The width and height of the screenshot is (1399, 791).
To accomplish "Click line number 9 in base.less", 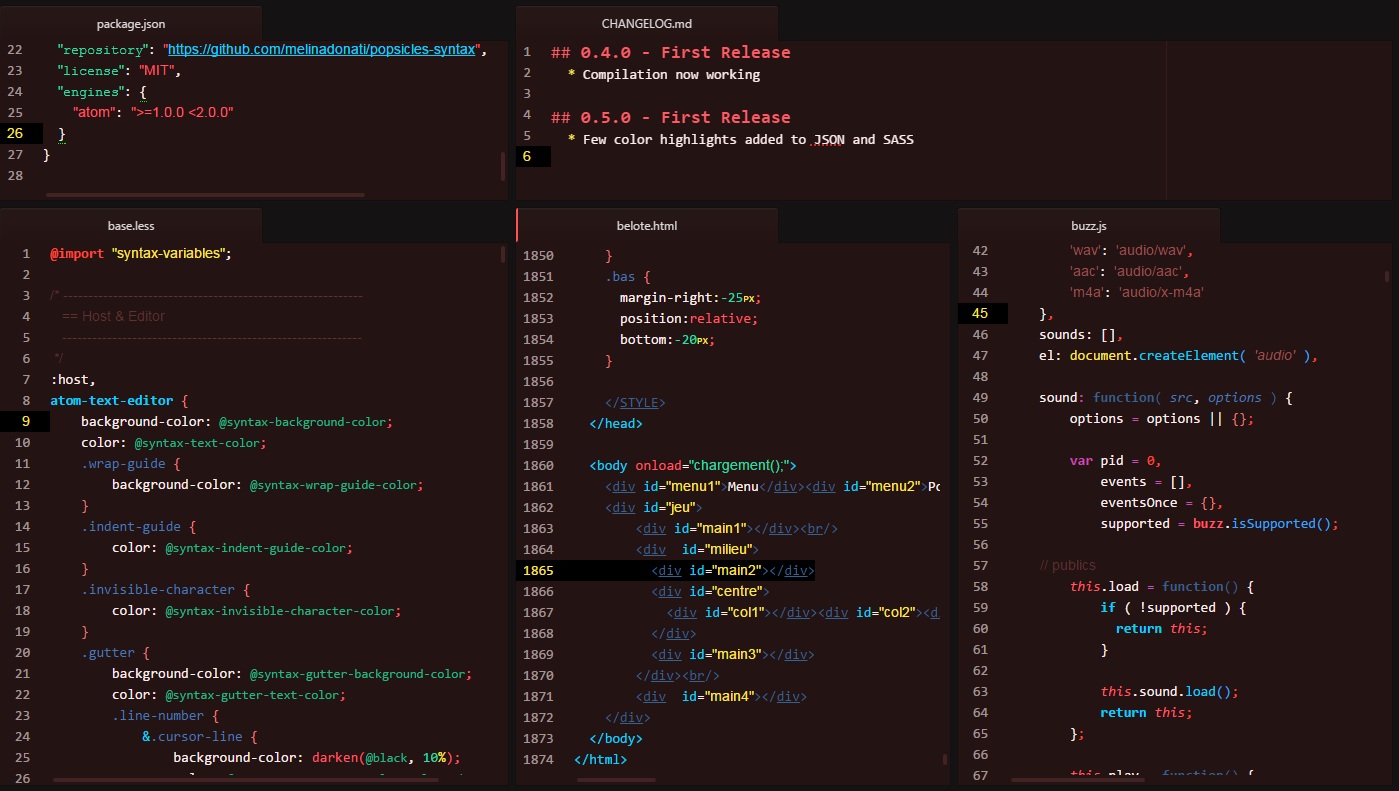I will (x=24, y=421).
